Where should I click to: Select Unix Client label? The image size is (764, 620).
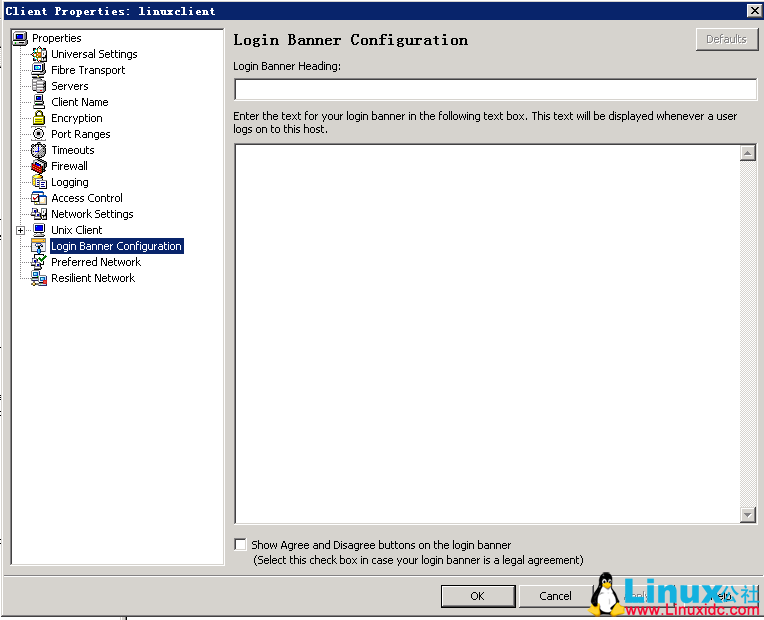click(77, 230)
